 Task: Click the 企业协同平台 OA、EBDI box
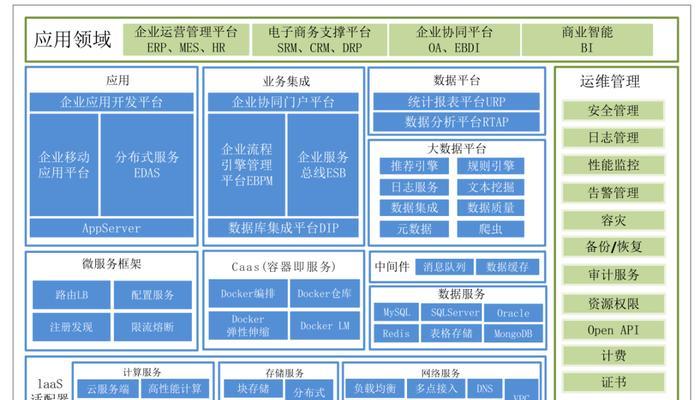(454, 40)
